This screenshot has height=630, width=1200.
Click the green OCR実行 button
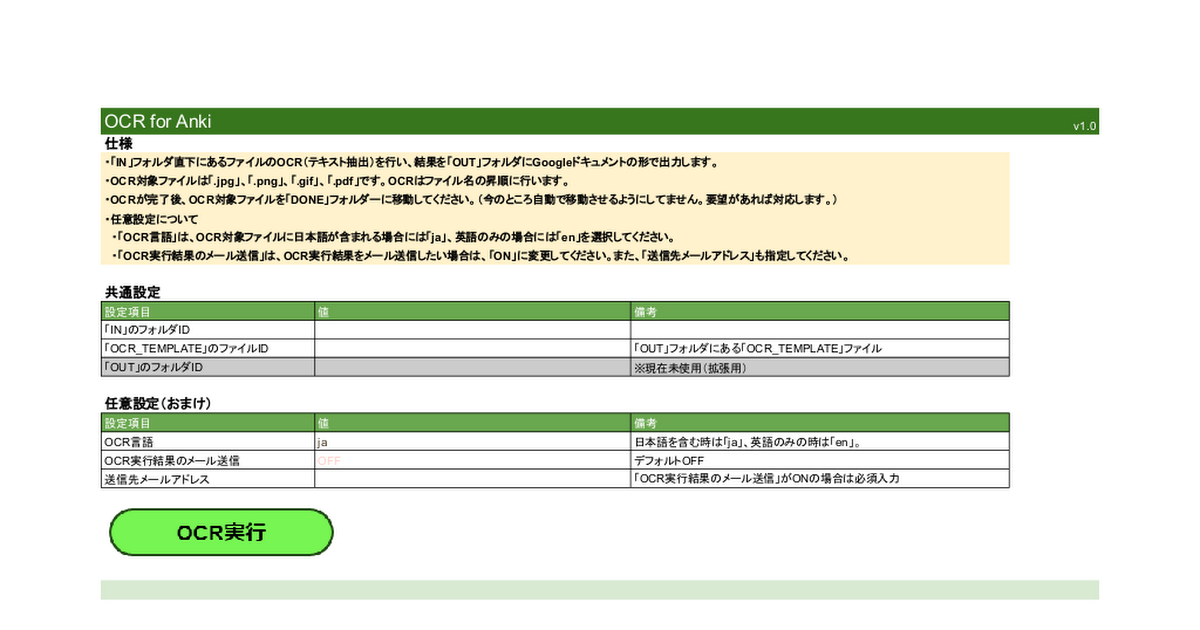tap(221, 532)
